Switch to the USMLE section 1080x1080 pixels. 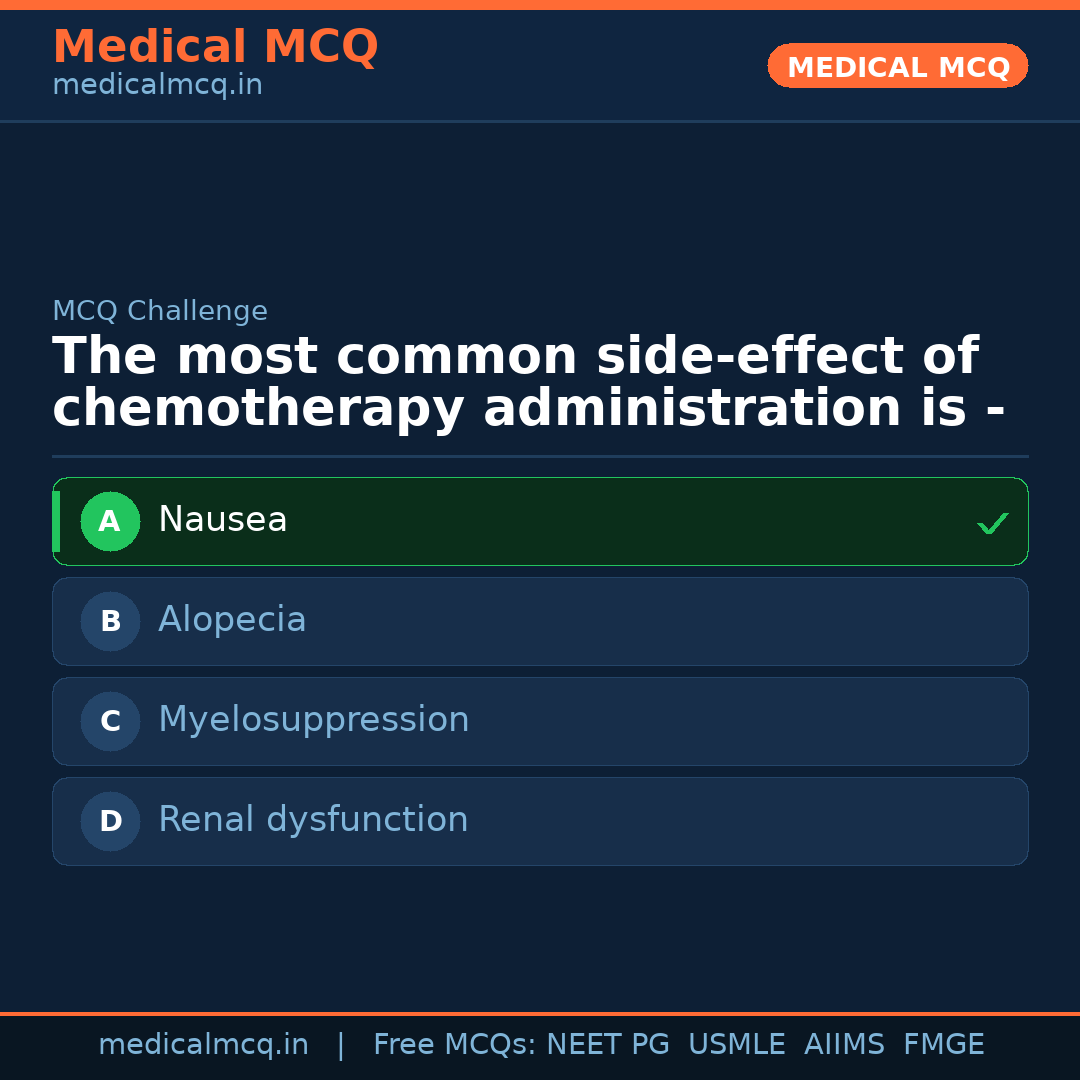coord(737,1043)
